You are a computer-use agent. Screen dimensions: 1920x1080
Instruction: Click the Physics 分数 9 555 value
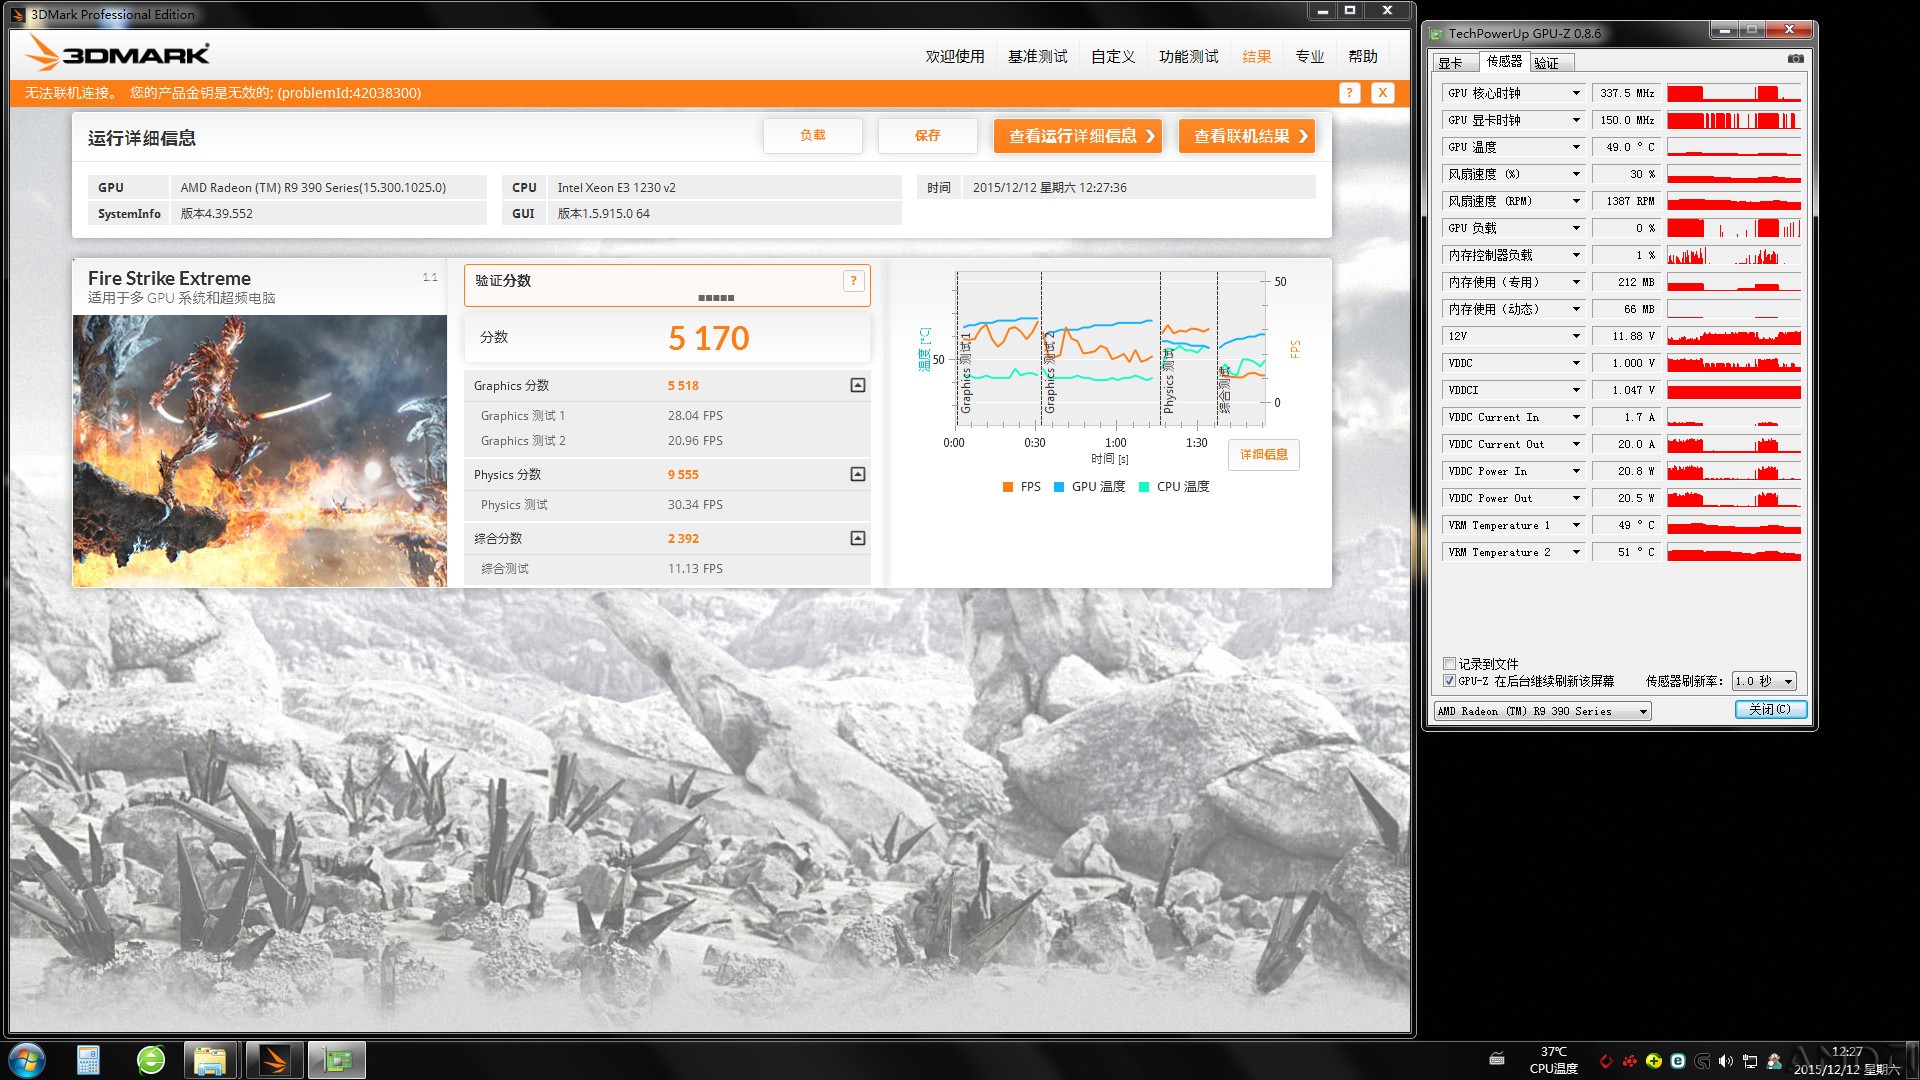coord(684,475)
